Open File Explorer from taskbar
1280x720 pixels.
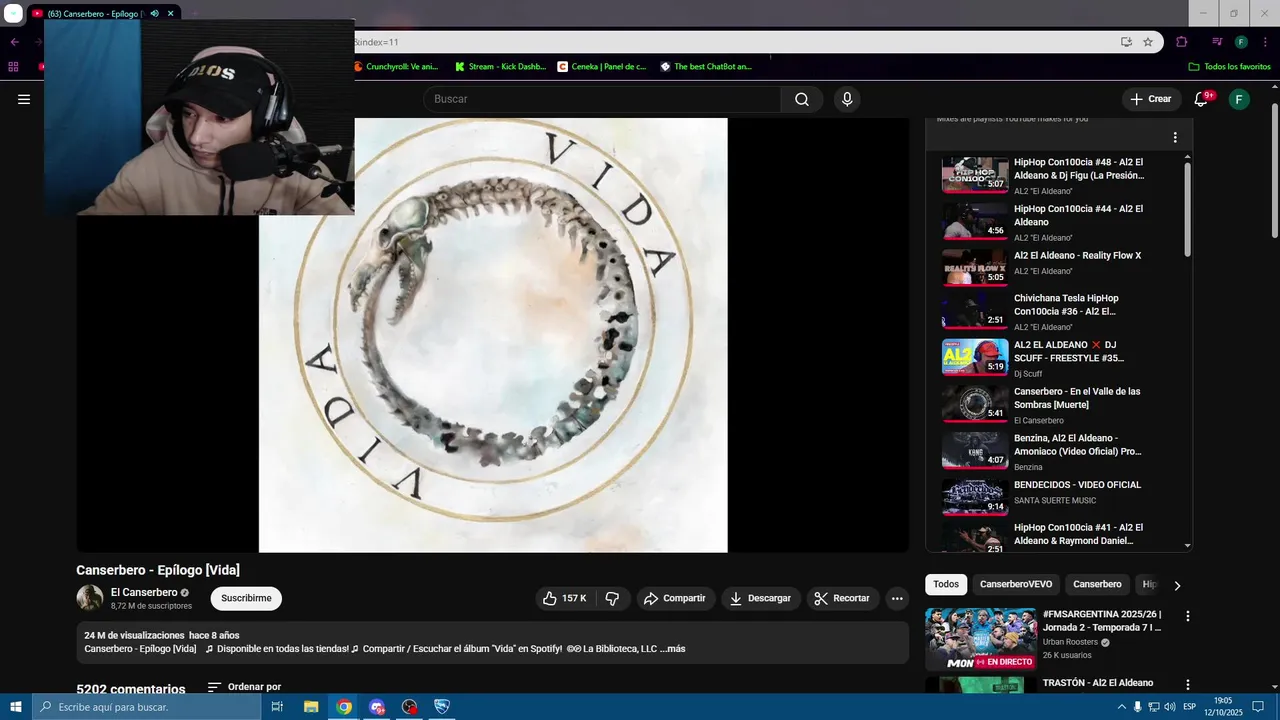311,707
